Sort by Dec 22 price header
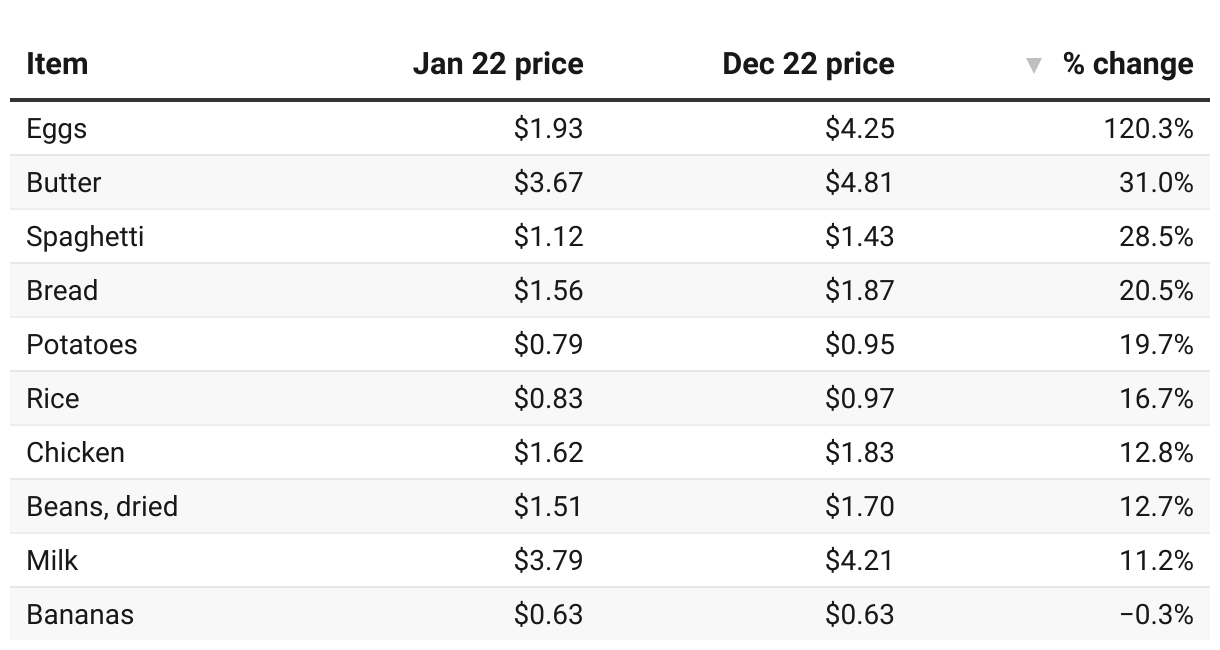 point(808,64)
